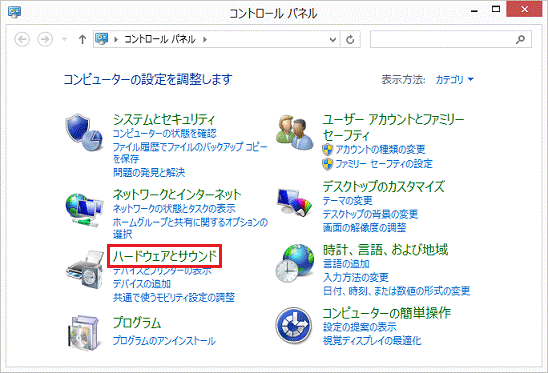548x373 pixels.
Task: Open 日付、時刻、または数値の形式の変更 link
Action: 396,291
